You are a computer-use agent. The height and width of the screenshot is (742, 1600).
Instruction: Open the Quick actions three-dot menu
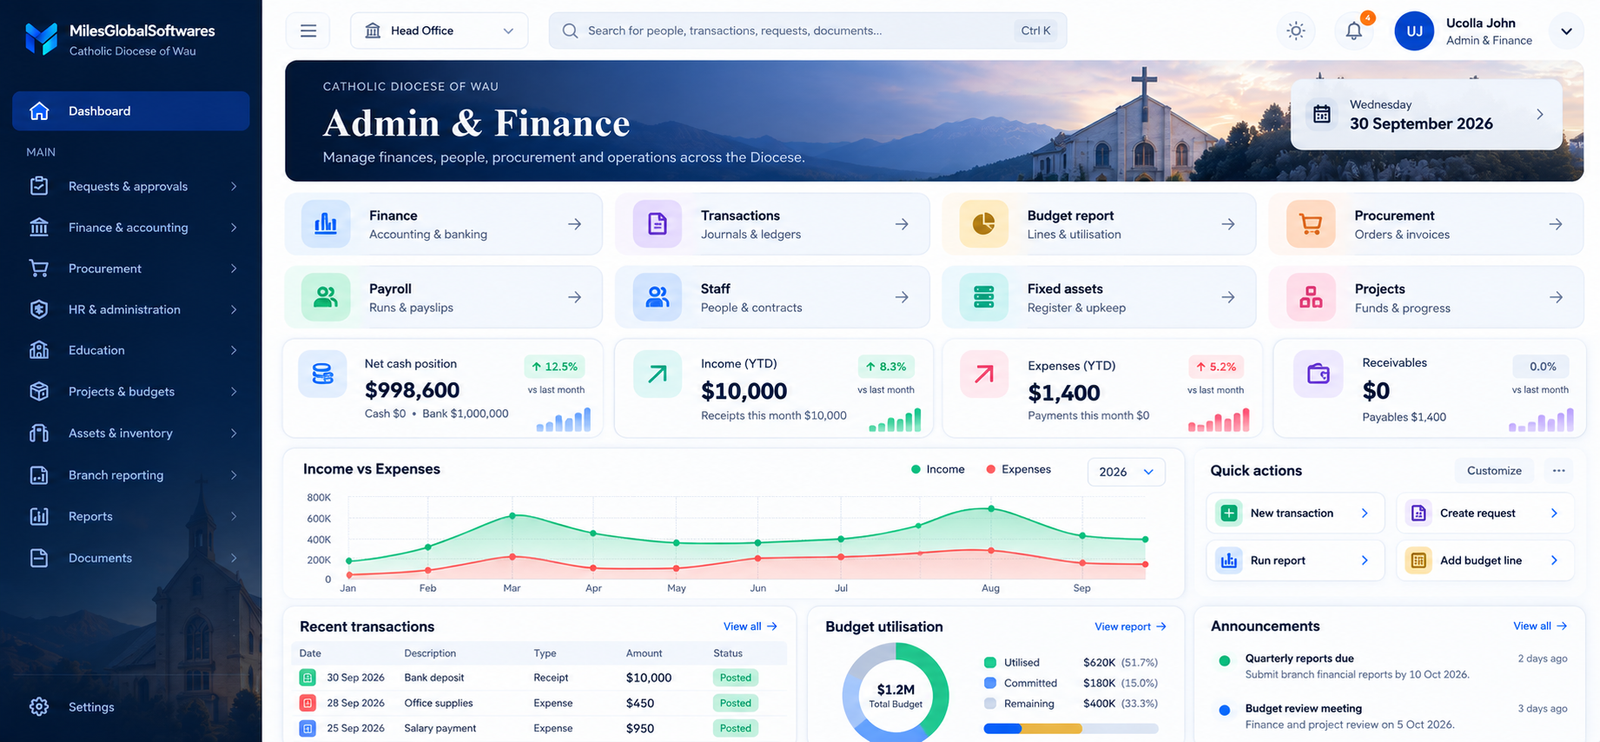1558,471
